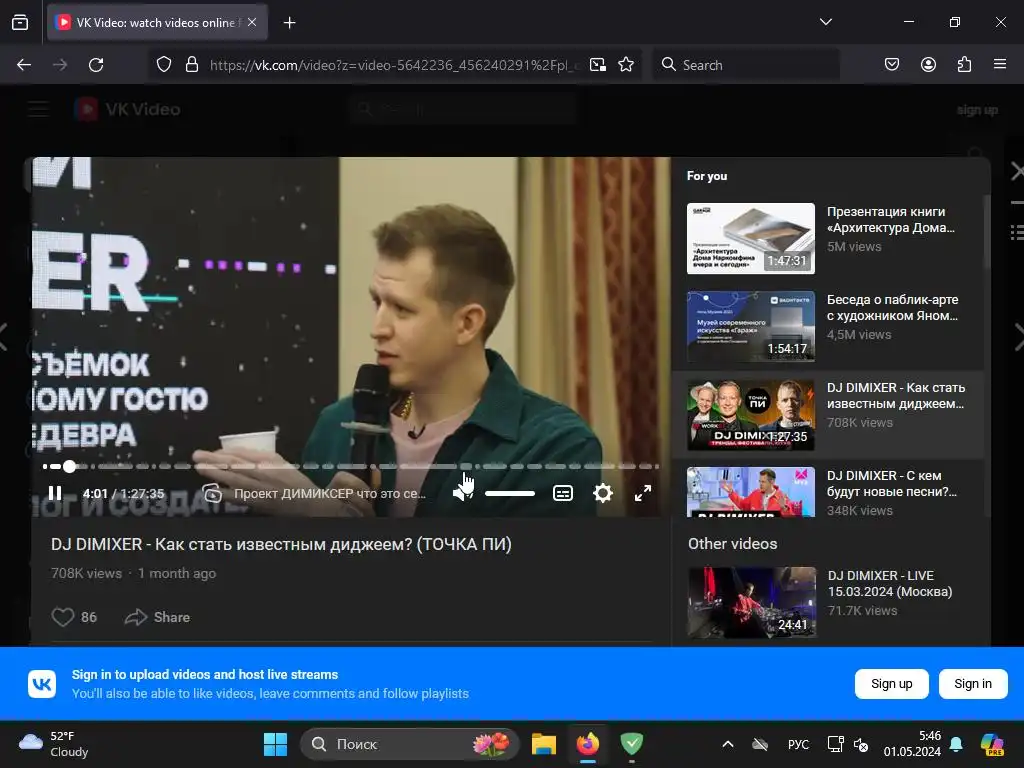This screenshot has width=1024, height=768.
Task: Click the vk.com address bar URL
Action: (394, 65)
